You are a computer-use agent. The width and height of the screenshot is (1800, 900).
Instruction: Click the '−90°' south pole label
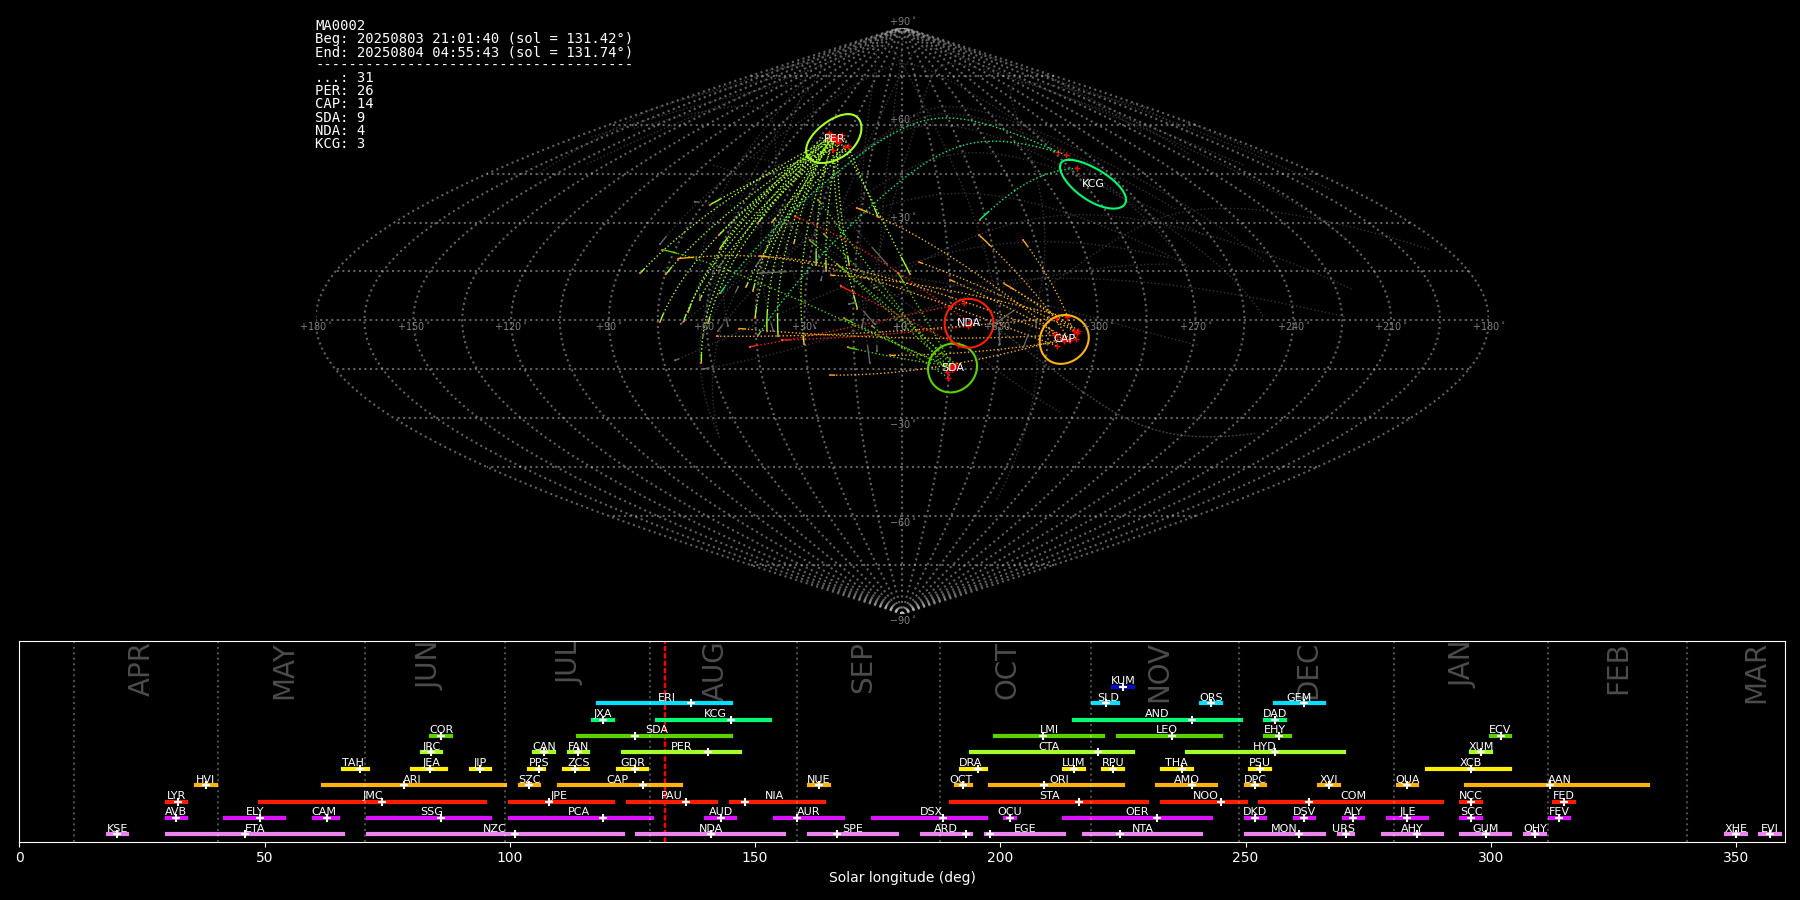click(902, 621)
